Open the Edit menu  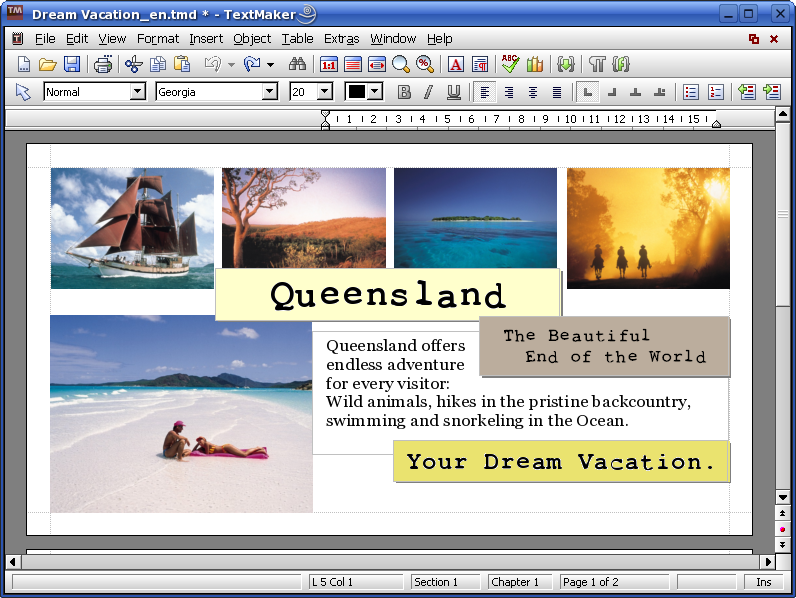point(77,39)
